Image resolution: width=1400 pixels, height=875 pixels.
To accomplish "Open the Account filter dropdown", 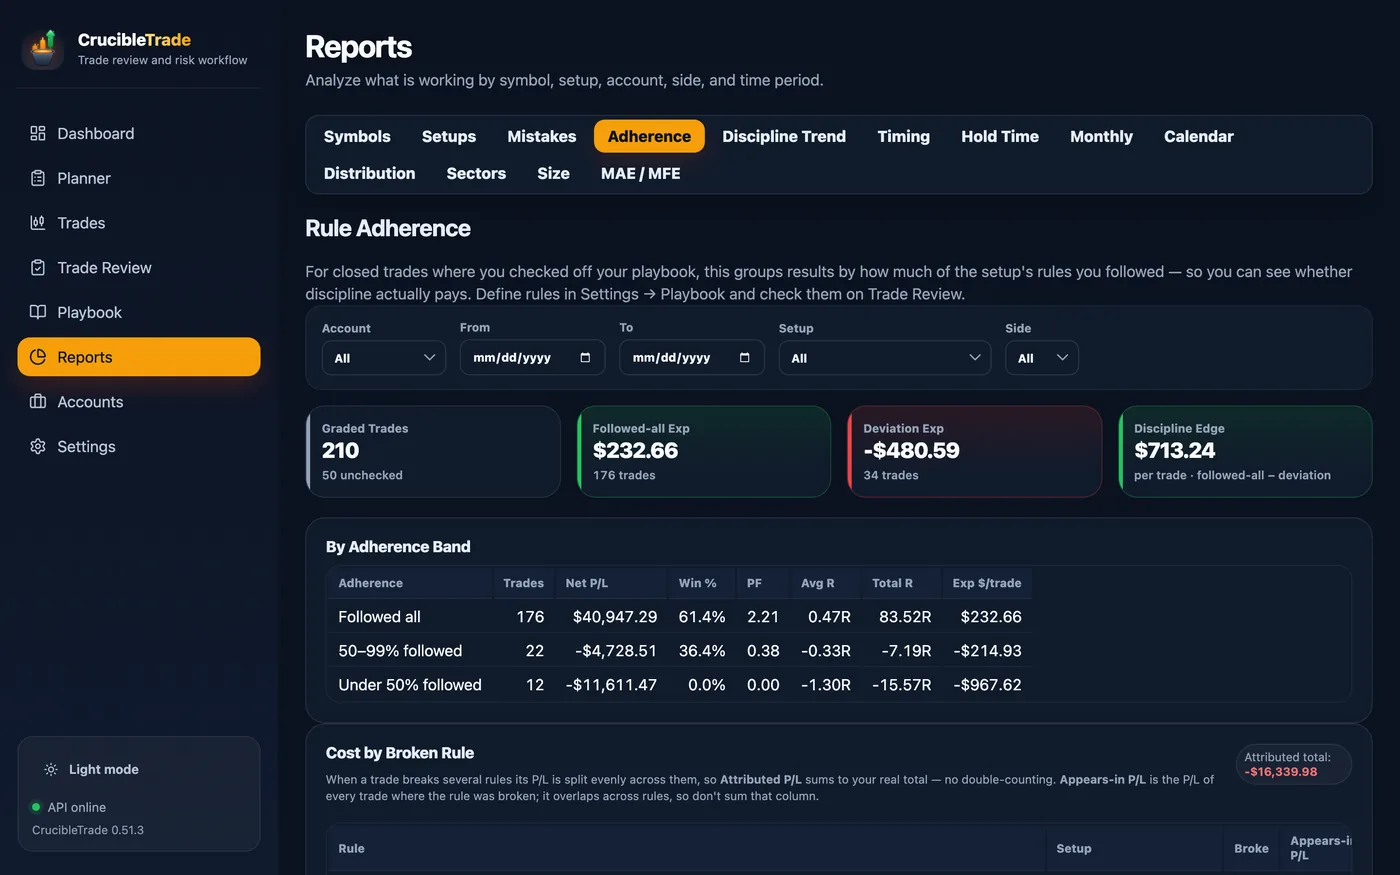I will (x=384, y=358).
